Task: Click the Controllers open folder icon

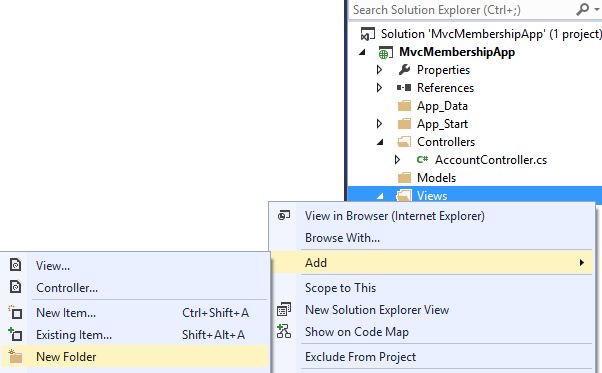Action: click(404, 142)
